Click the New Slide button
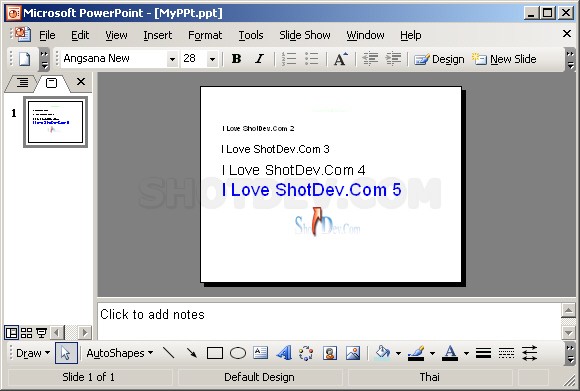The image size is (580, 391). click(x=505, y=59)
